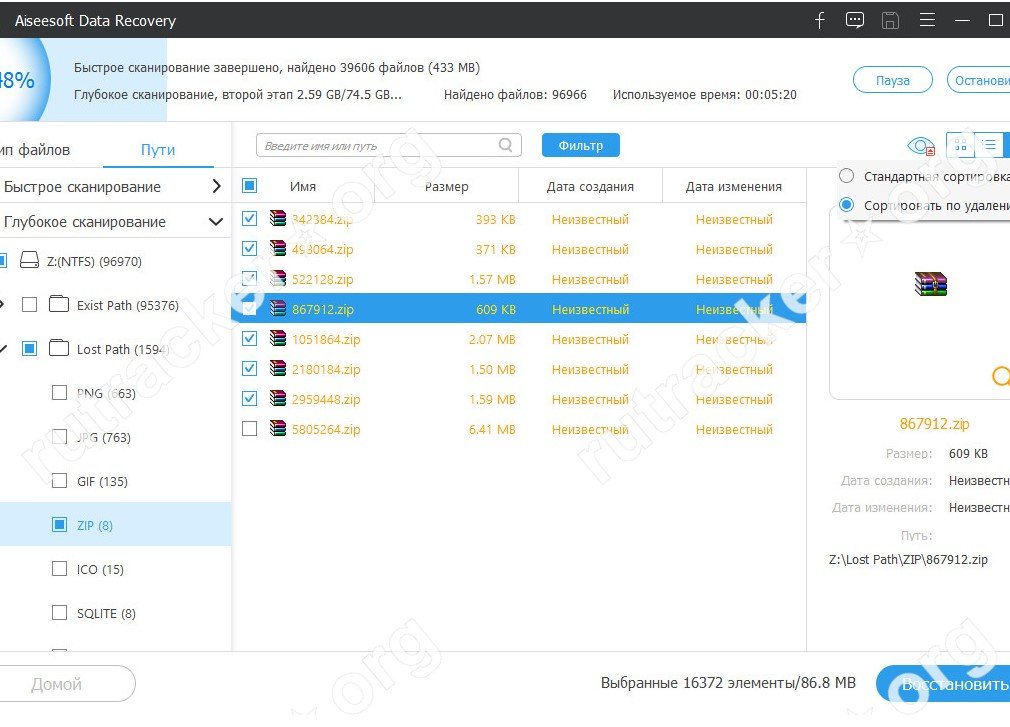Click the save scan floppy disk icon

coord(890,21)
